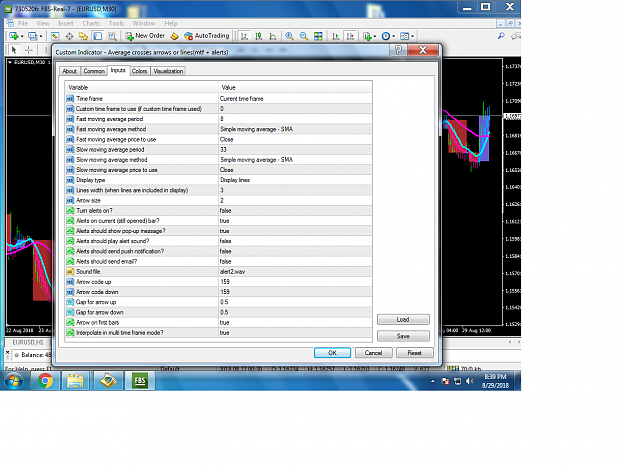625x468 pixels.
Task: Click the Zoom In magnifier icon
Action: (289, 36)
